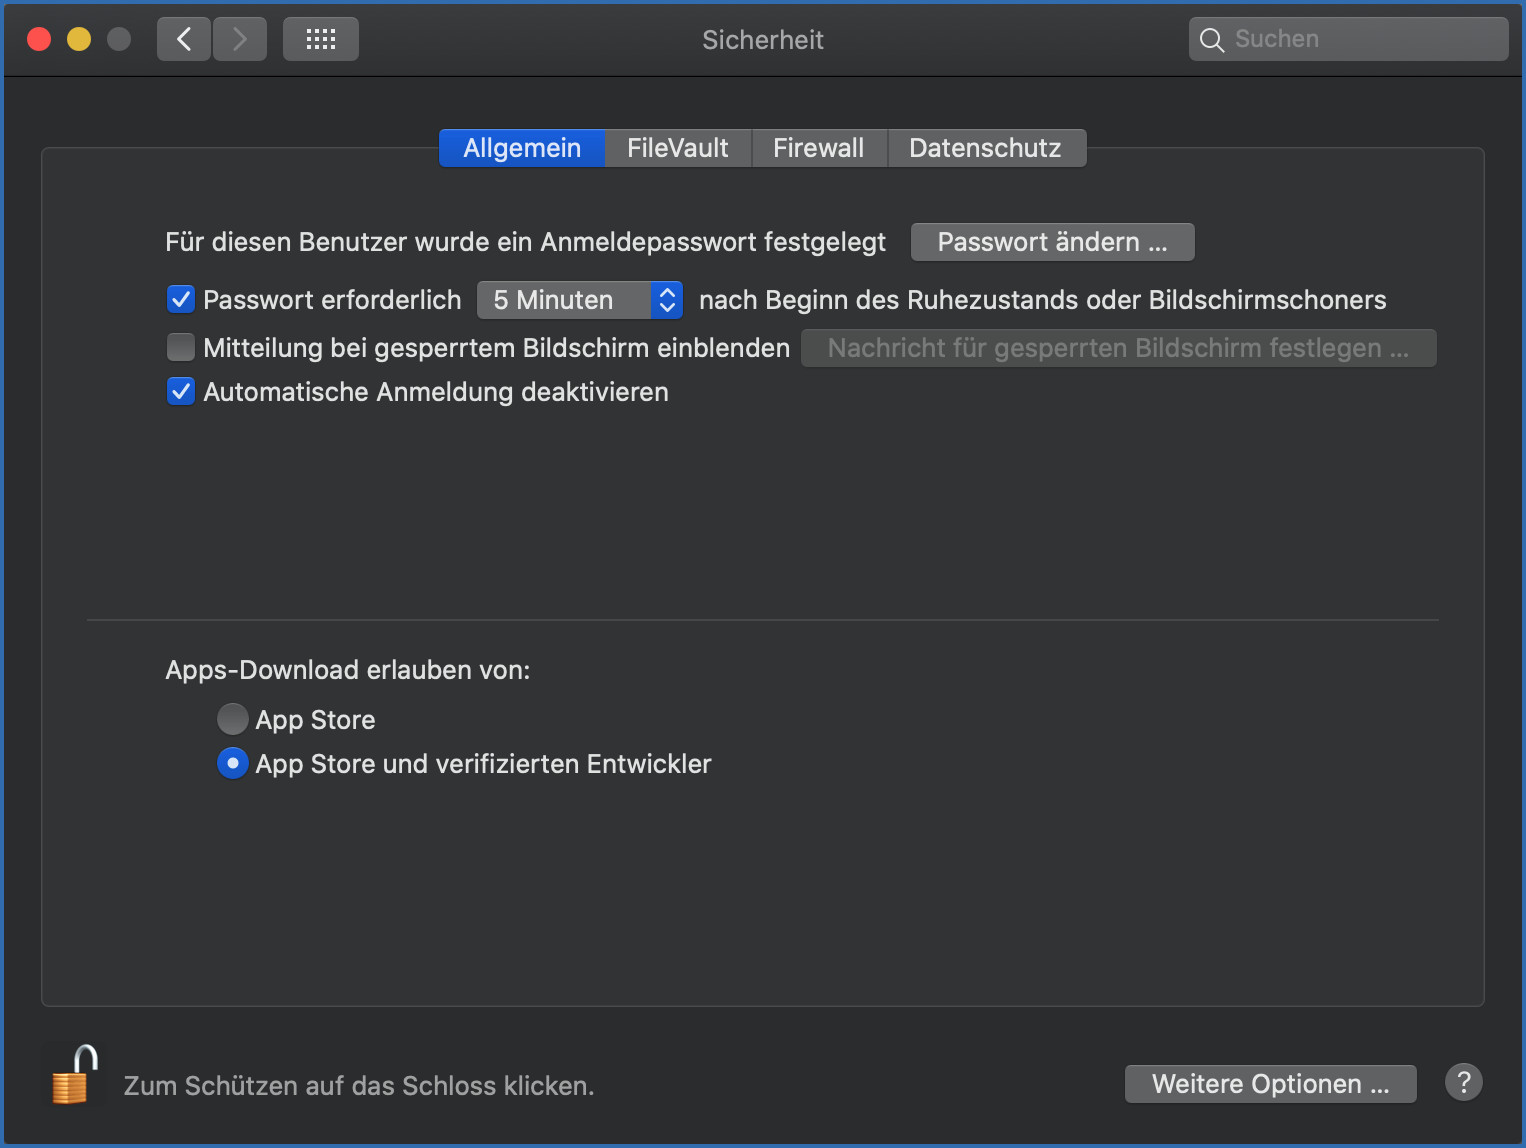Open the Firewall tab
Screen dimensions: 1526x1148
pyautogui.click(x=818, y=147)
